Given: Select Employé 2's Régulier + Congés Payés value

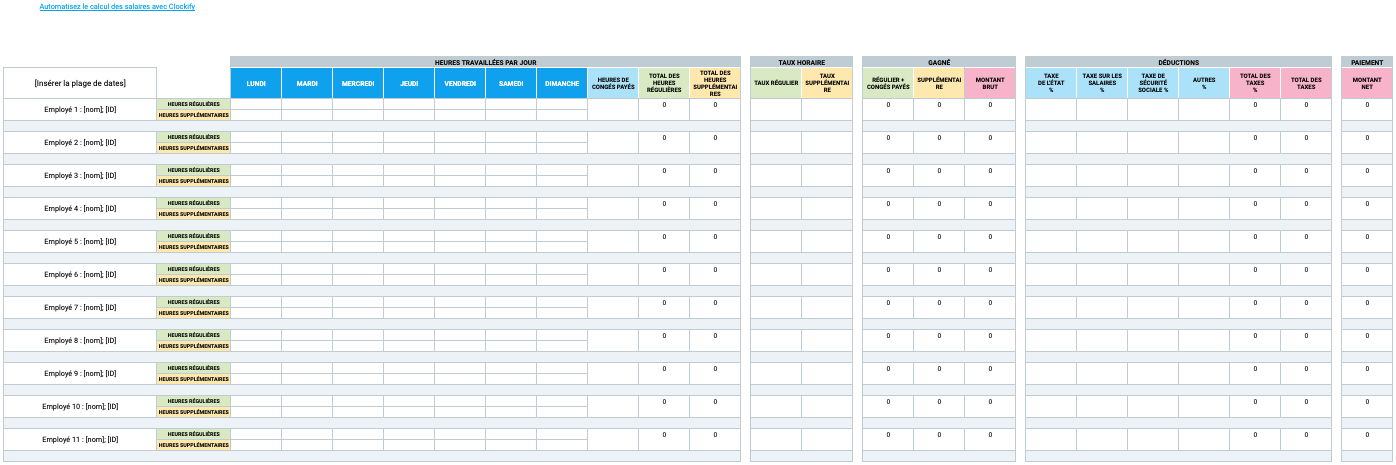Looking at the screenshot, I should [x=888, y=142].
